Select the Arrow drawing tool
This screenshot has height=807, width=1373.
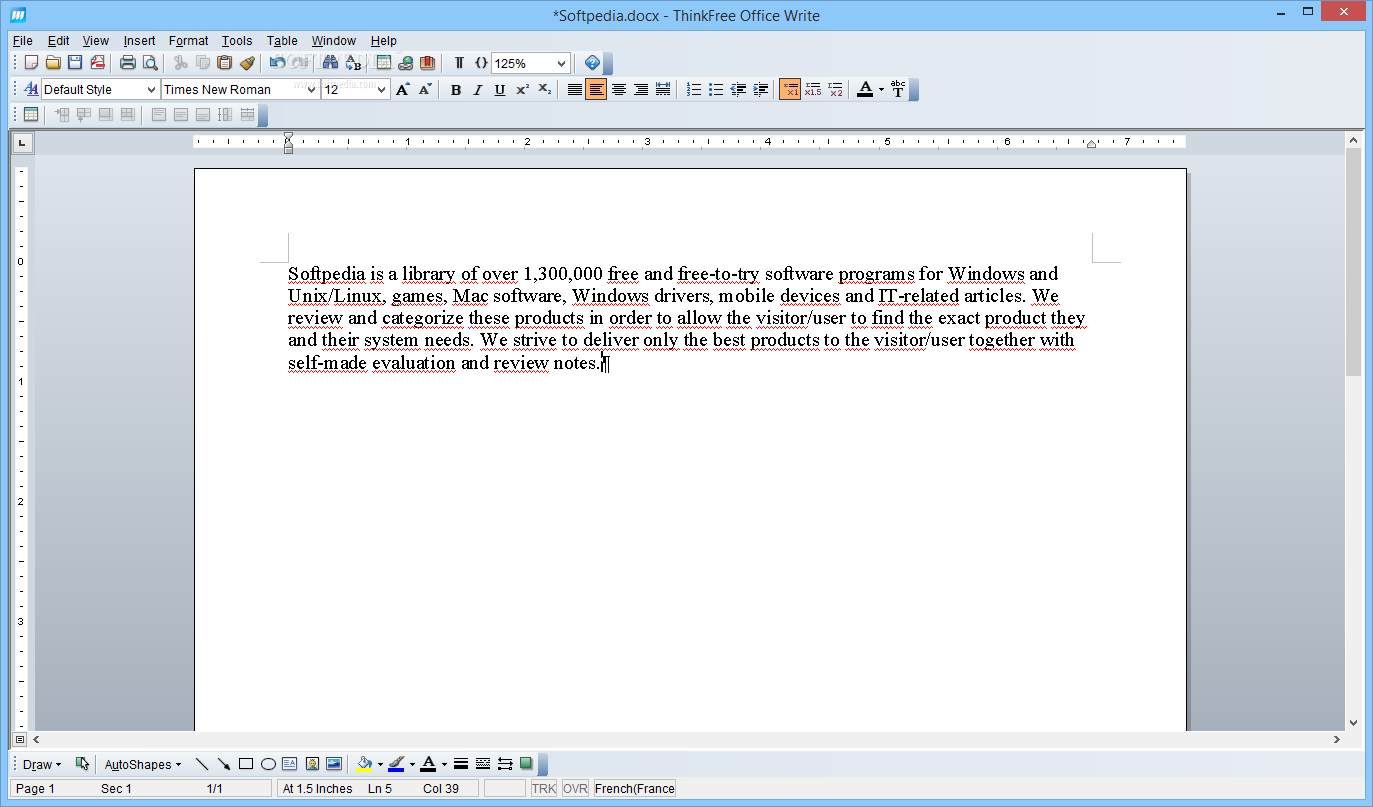(x=224, y=764)
